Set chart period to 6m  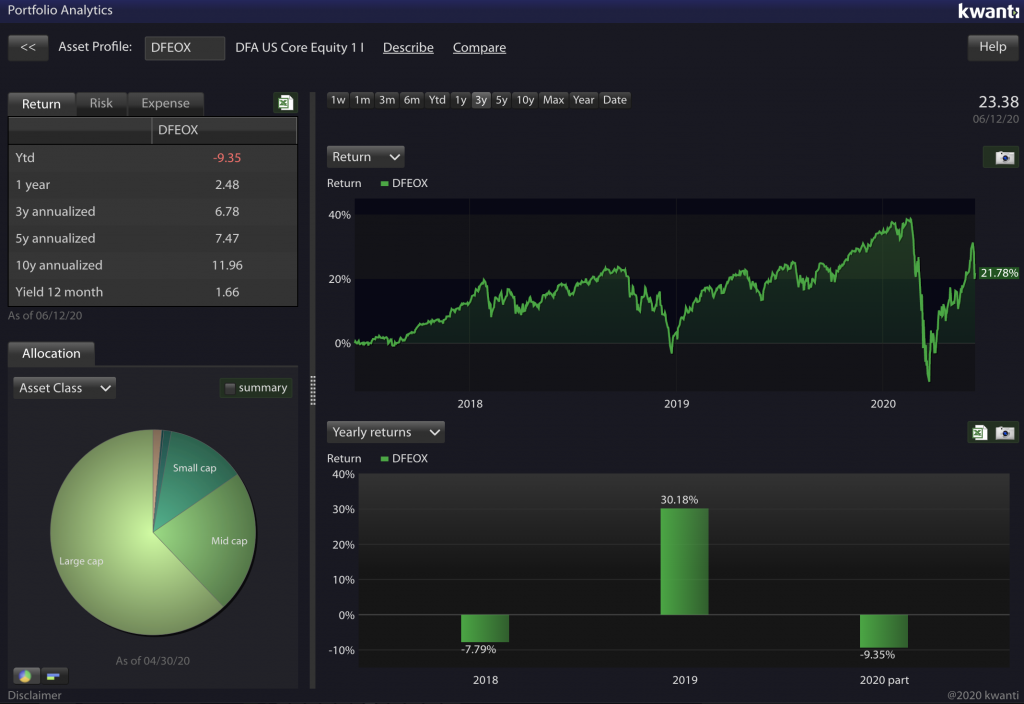point(411,100)
